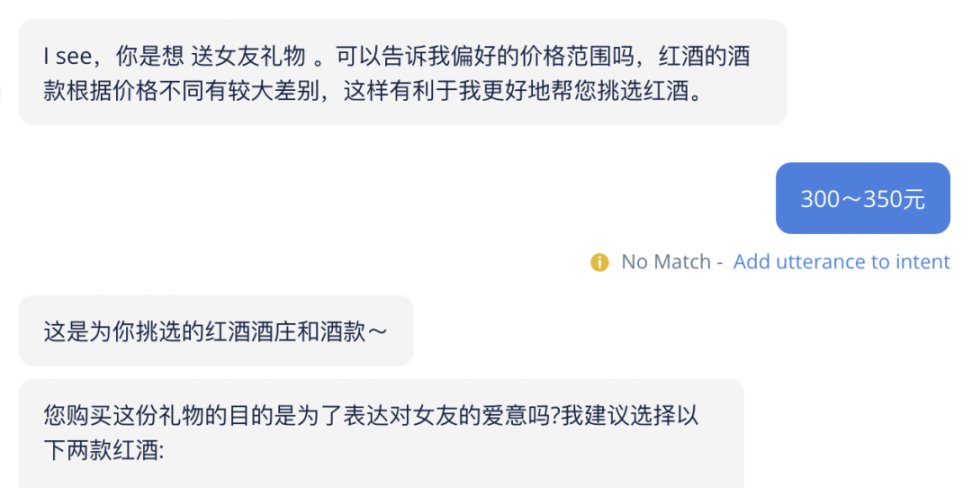Screen dimensions: 972x488
Task: Click the yellow No Match warning icon
Action: pos(600,263)
